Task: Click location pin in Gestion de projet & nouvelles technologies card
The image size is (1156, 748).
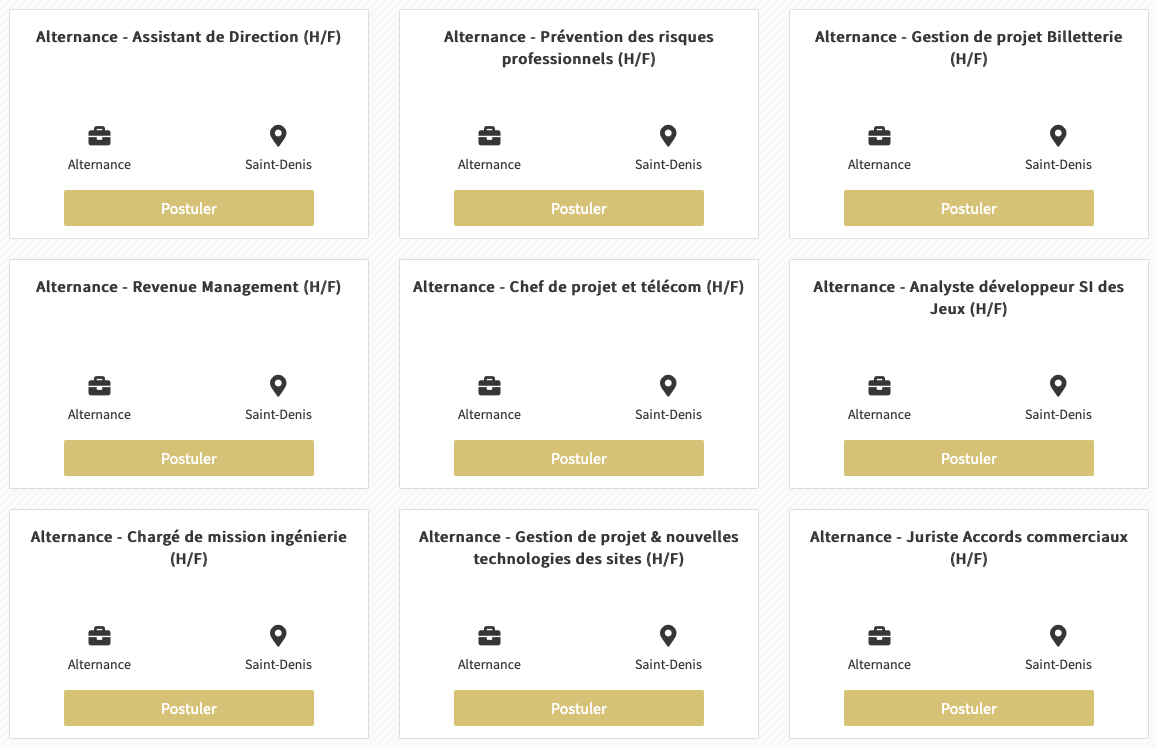Action: click(668, 635)
